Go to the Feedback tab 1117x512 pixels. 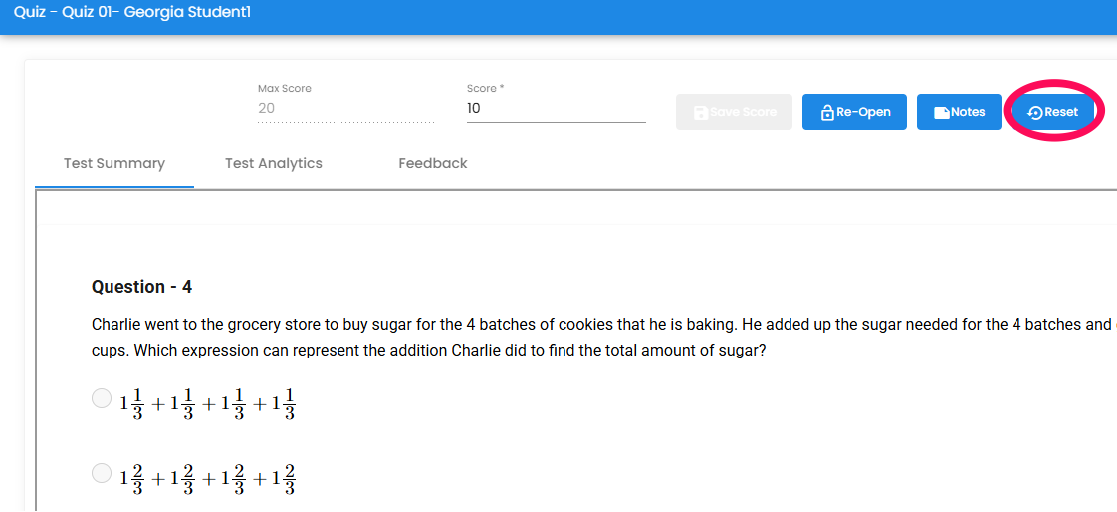[432, 163]
